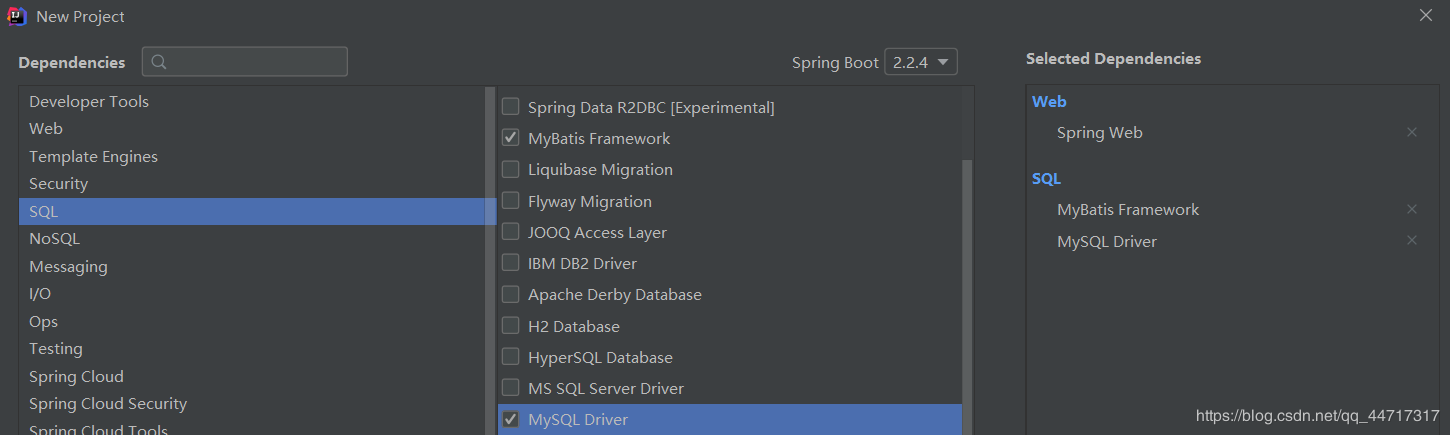Check the Liquibase Migration checkbox
The height and width of the screenshot is (435, 1450).
(510, 169)
